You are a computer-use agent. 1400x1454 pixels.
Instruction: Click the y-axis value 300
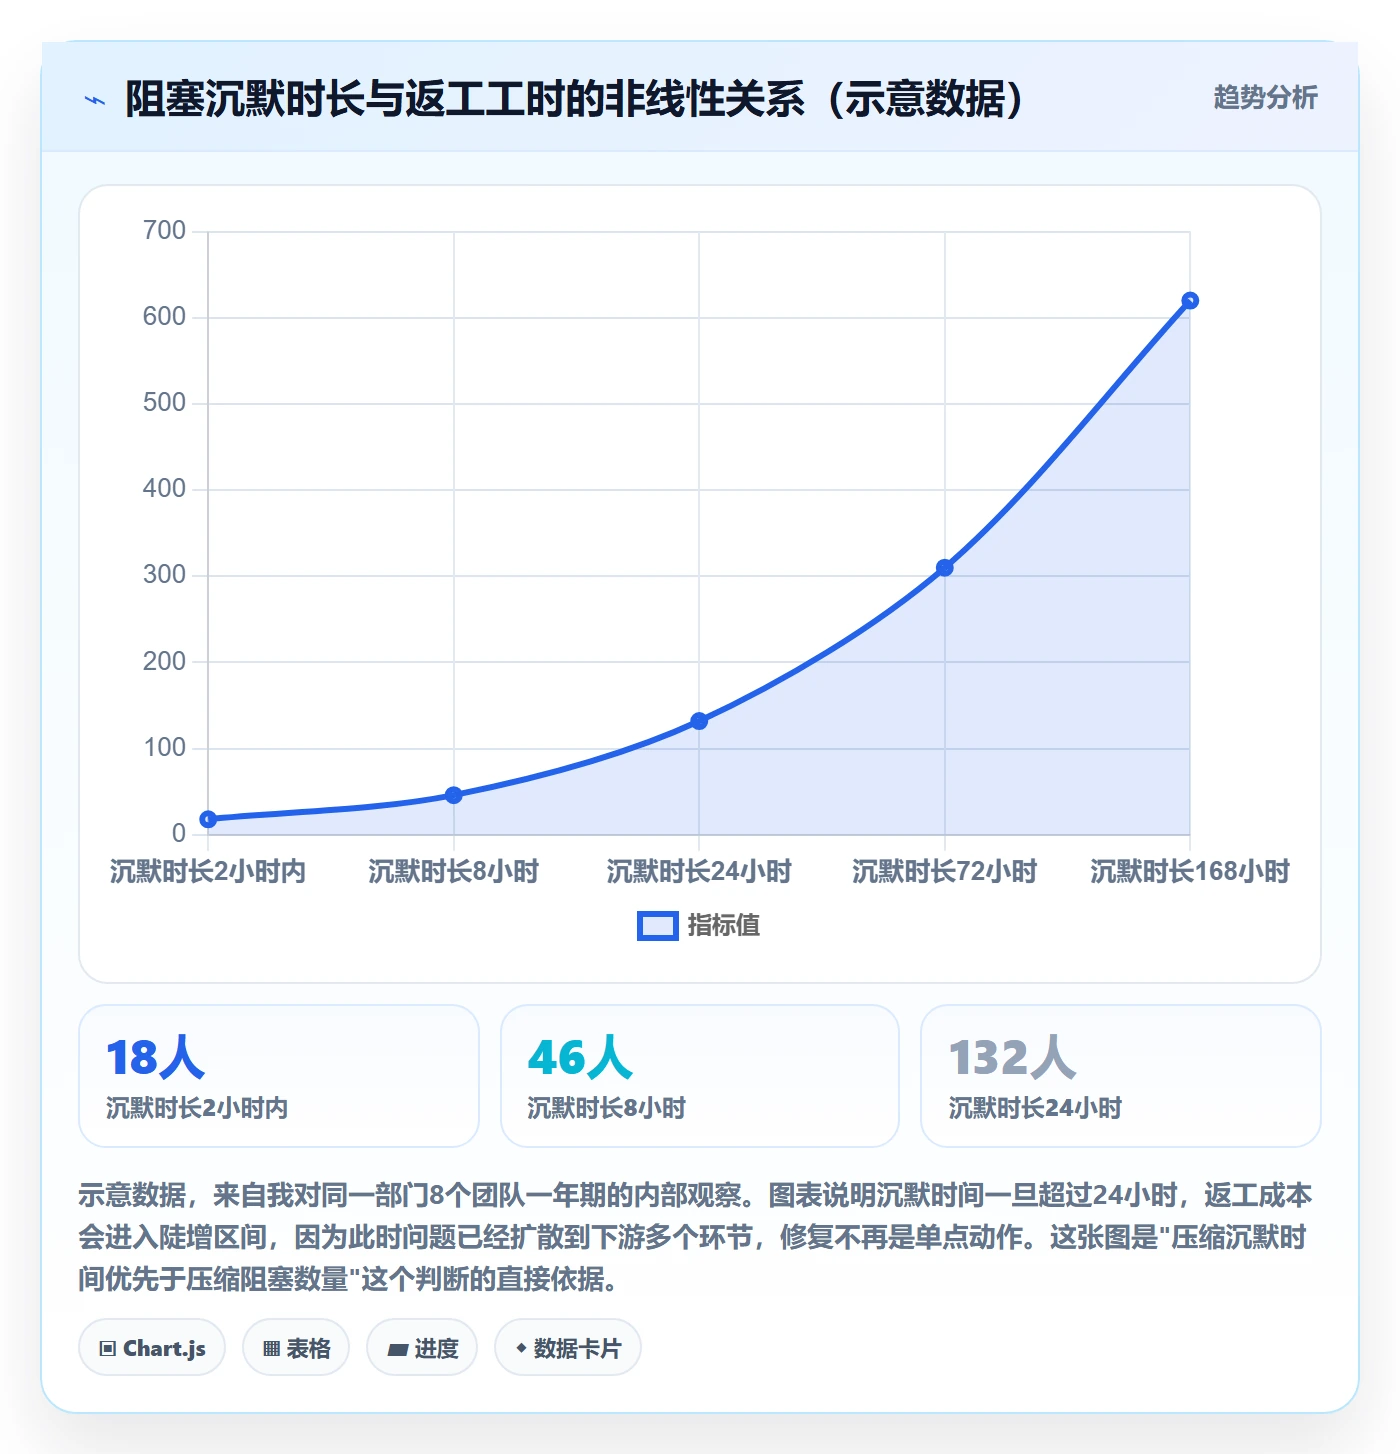click(x=164, y=575)
